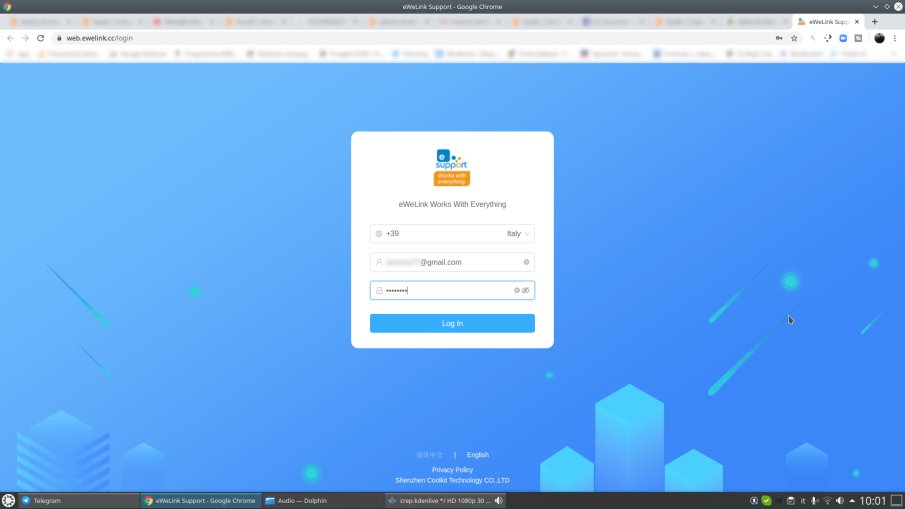This screenshot has width=905, height=509.
Task: Focus the gmail.com email input field
Action: tap(452, 262)
